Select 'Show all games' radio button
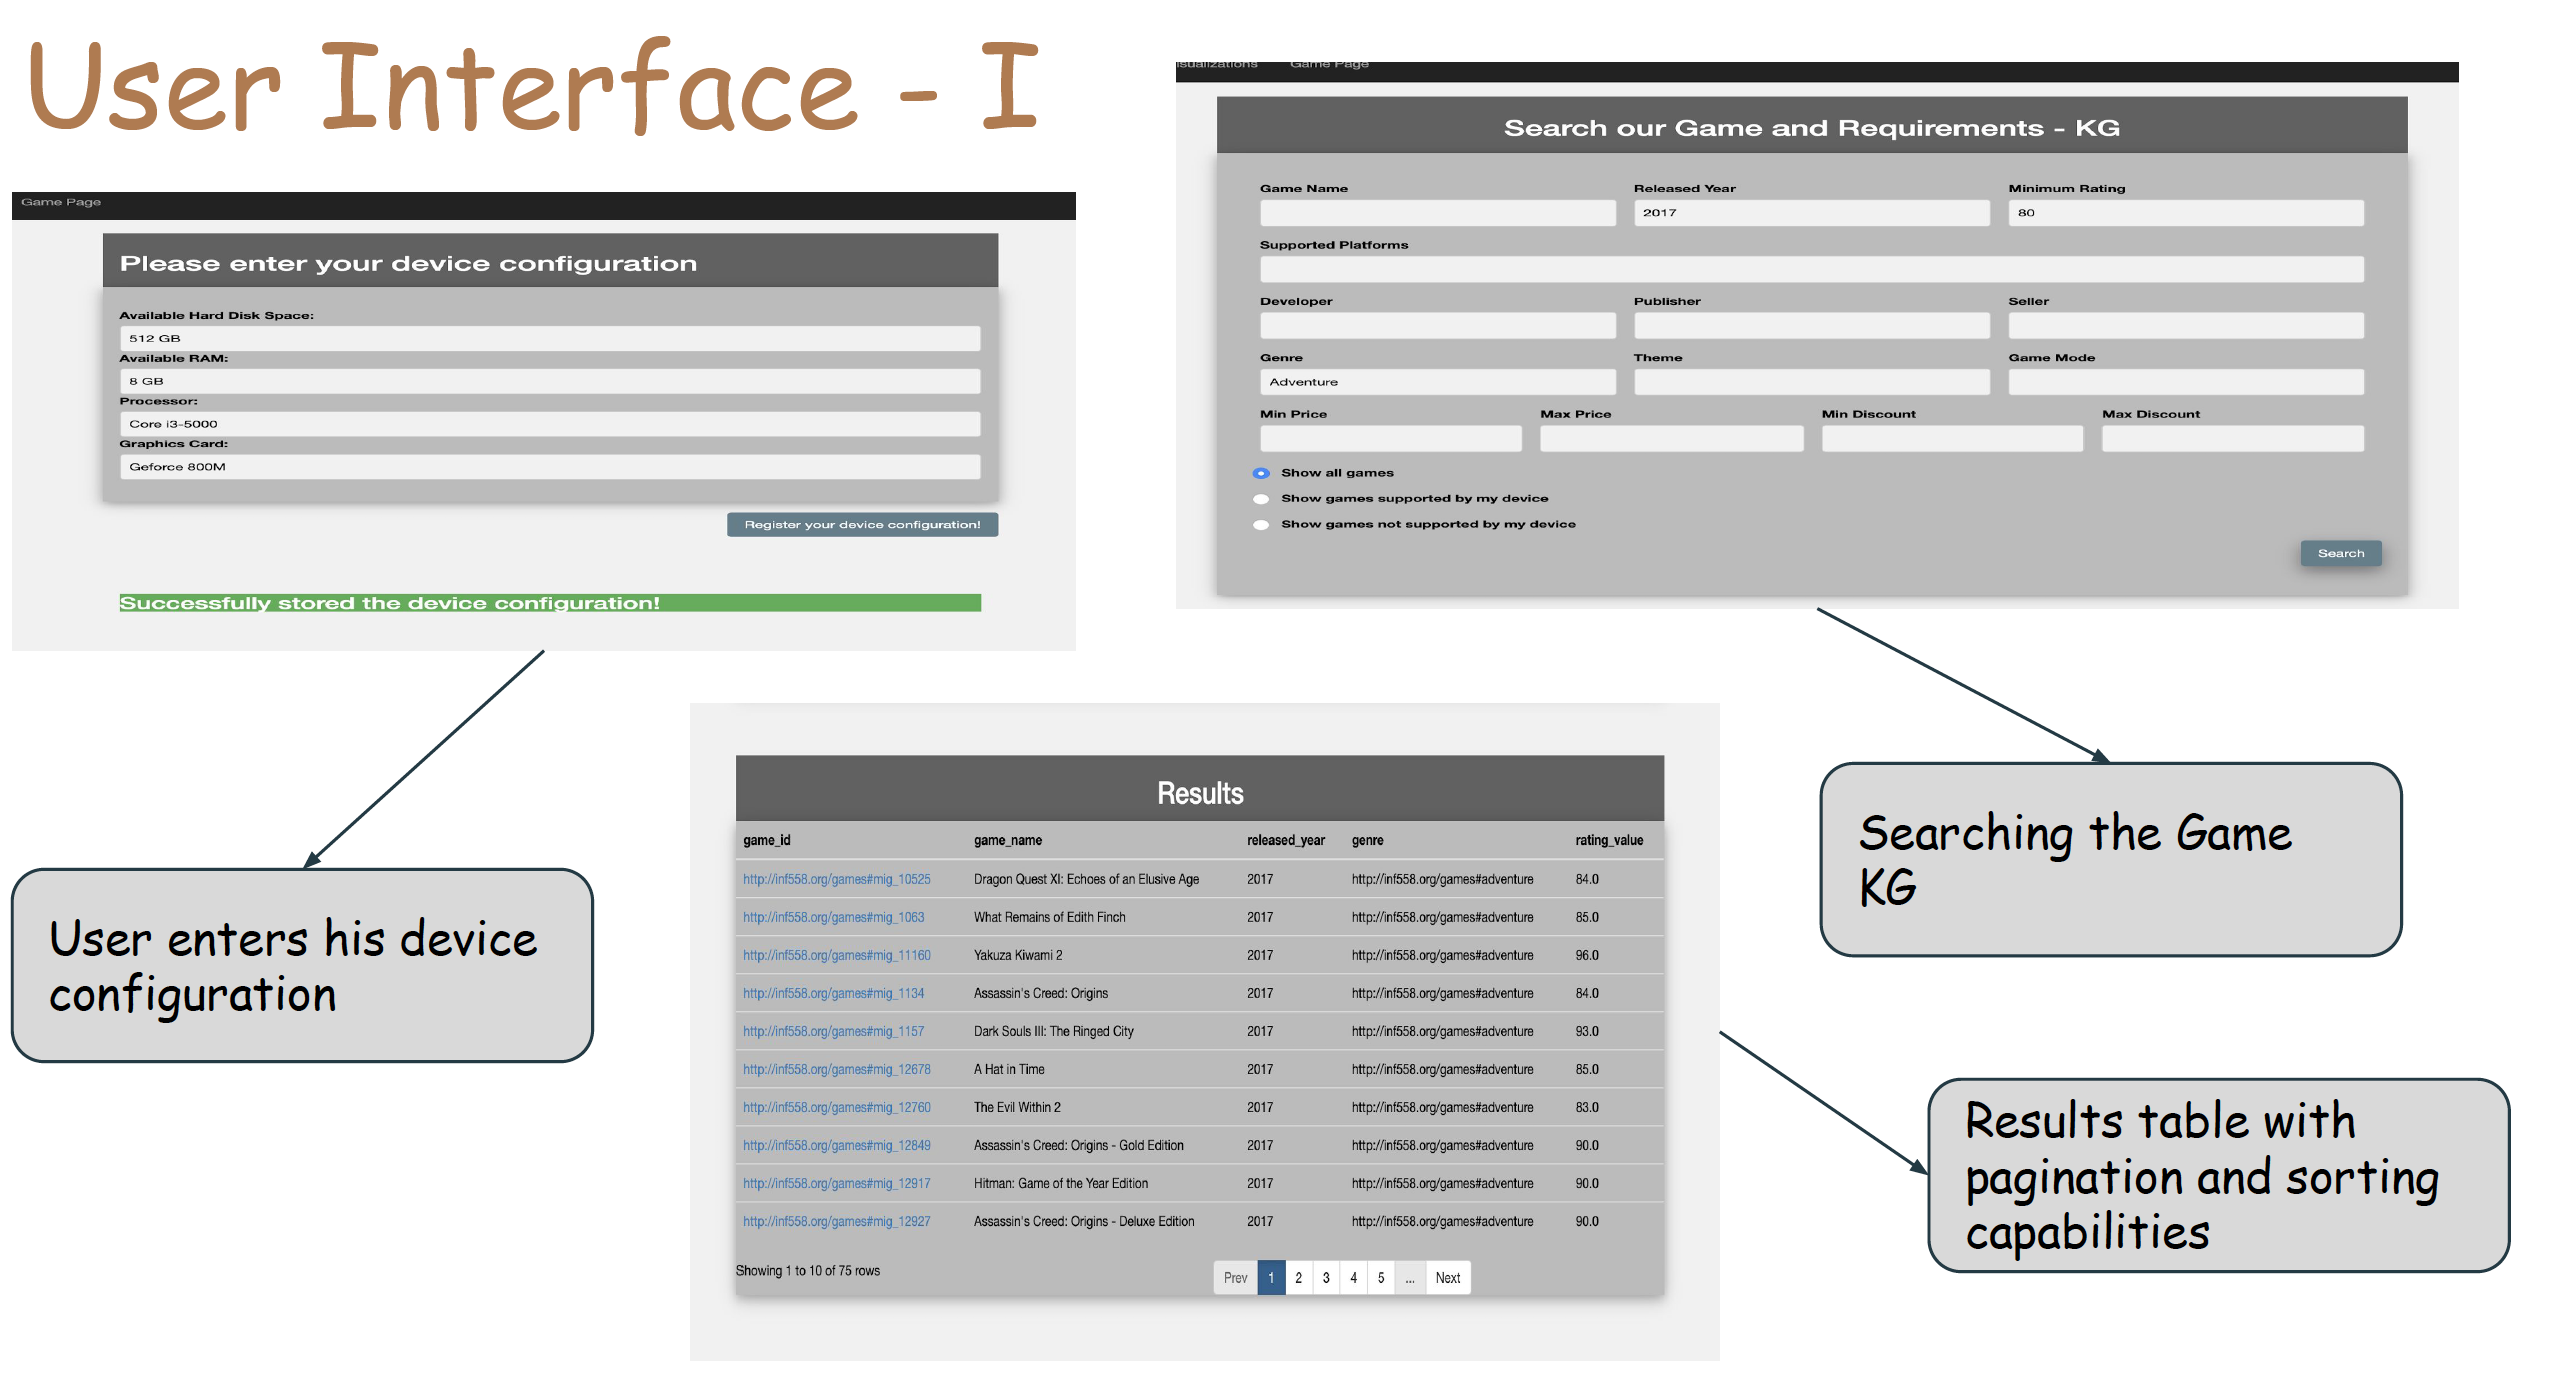 1261,473
